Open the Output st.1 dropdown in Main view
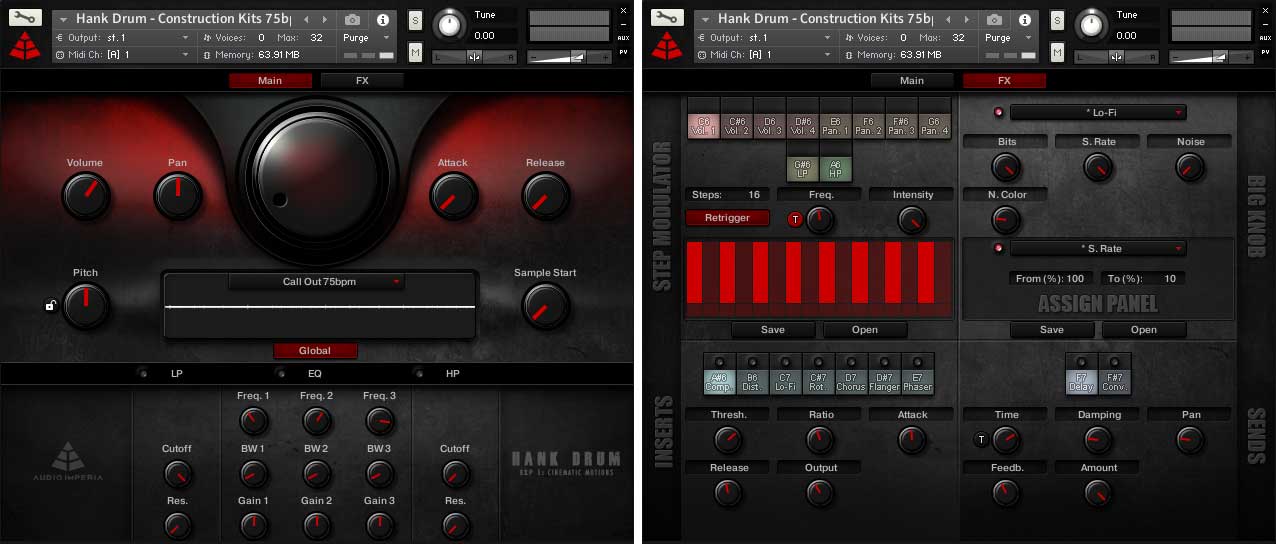Viewport: 1276px width, 544px height. [122, 37]
